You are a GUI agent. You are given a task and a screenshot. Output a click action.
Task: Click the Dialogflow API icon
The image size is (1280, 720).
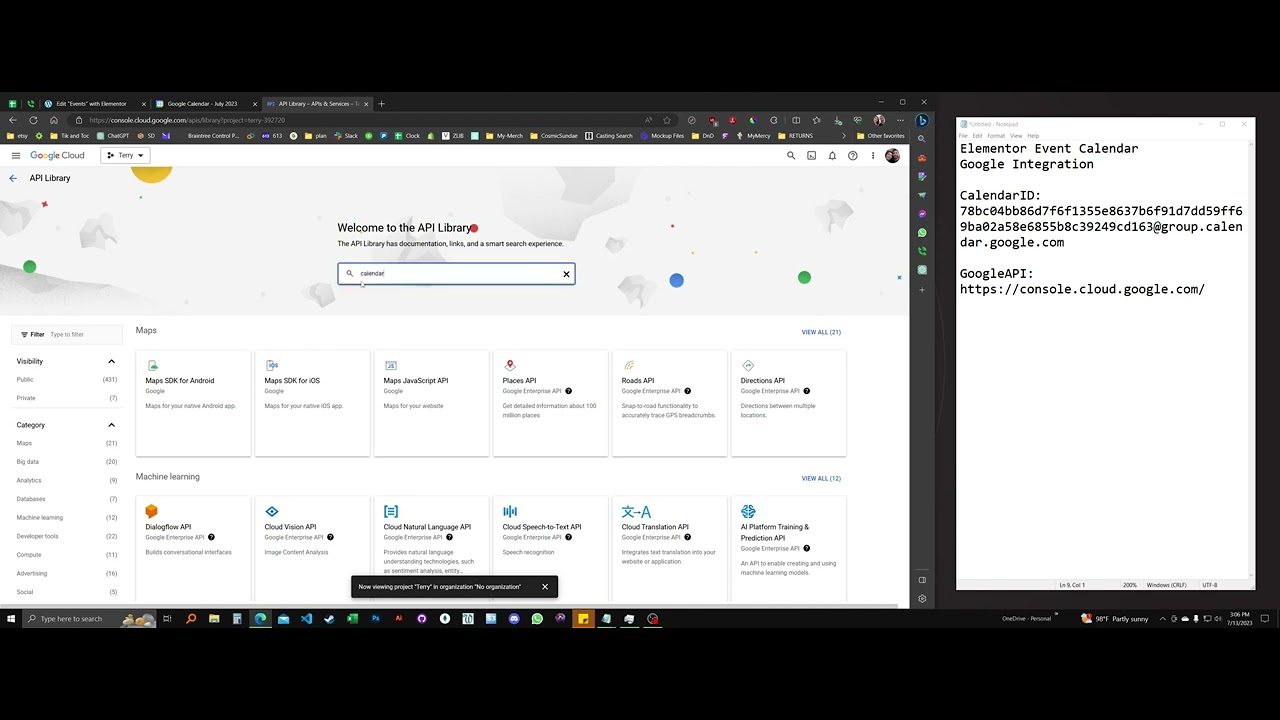point(152,511)
